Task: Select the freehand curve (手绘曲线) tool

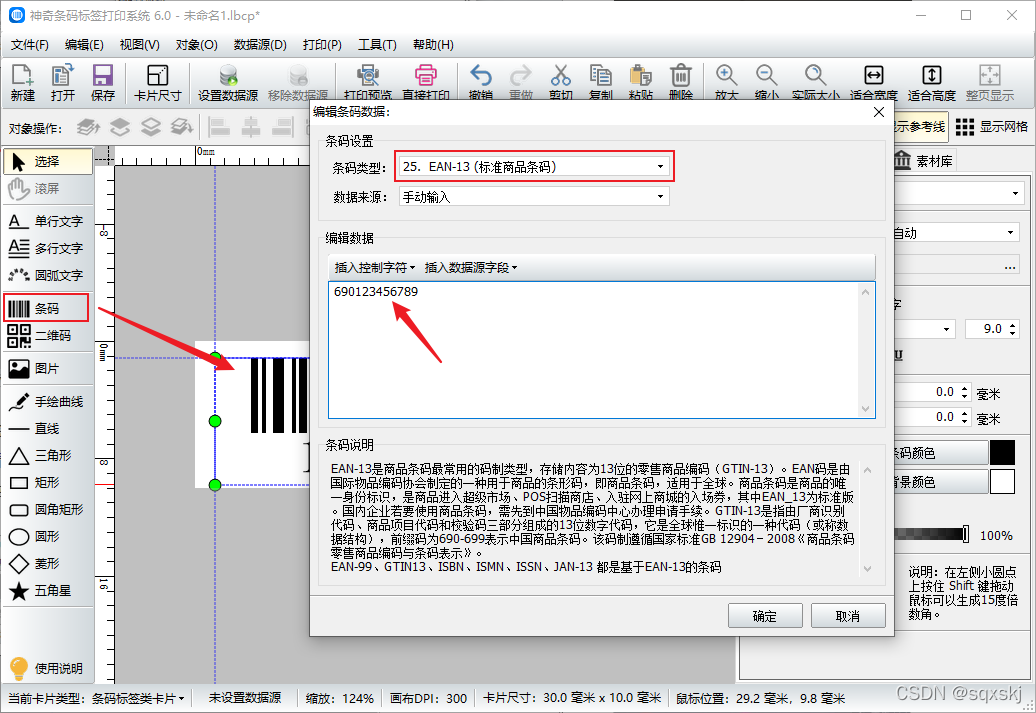Action: (48, 402)
